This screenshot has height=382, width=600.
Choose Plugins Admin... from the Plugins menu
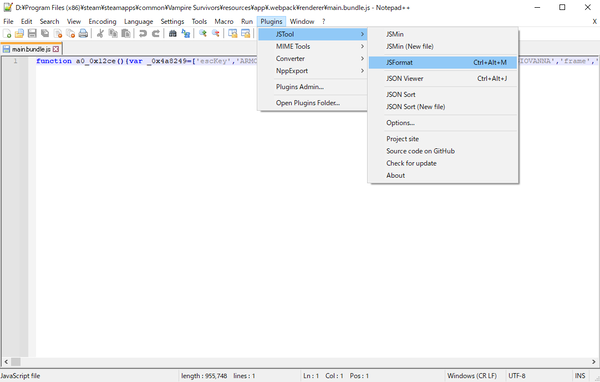point(313,87)
